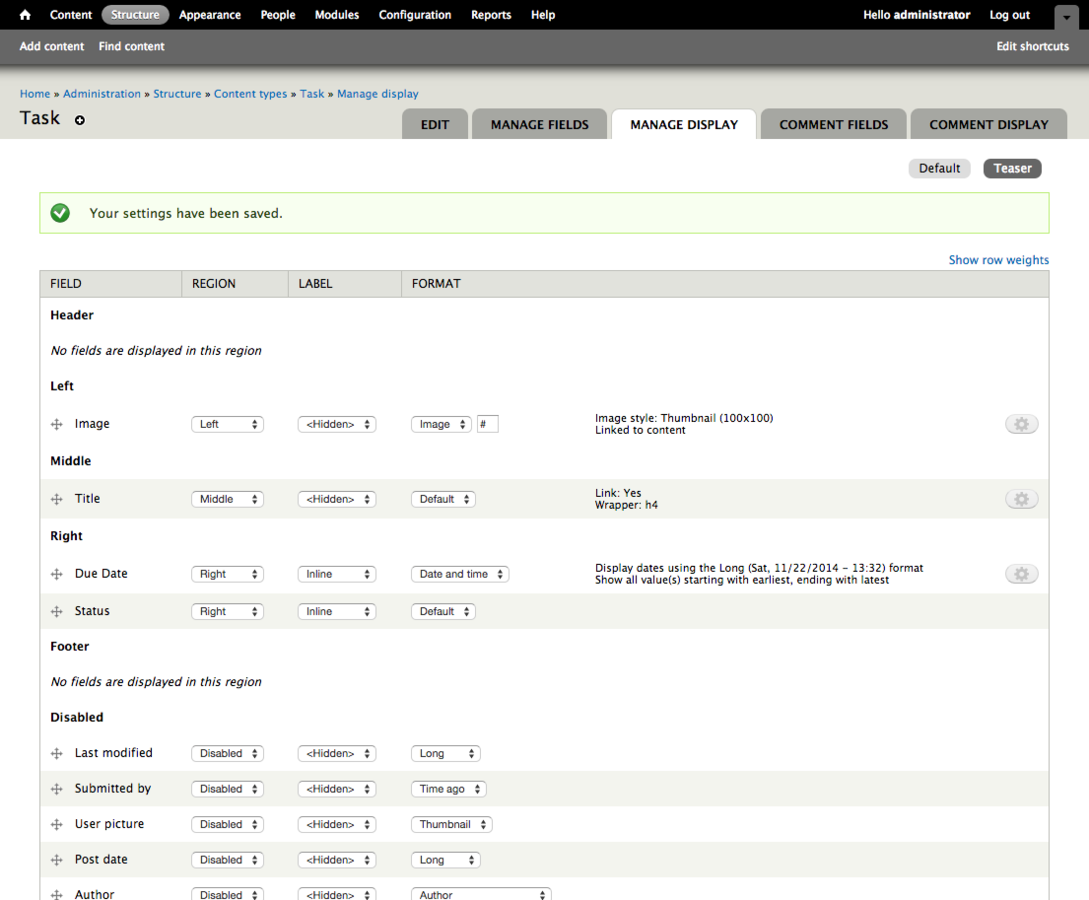Click Show row weights link
Screen dimensions: 1089x900
999,260
